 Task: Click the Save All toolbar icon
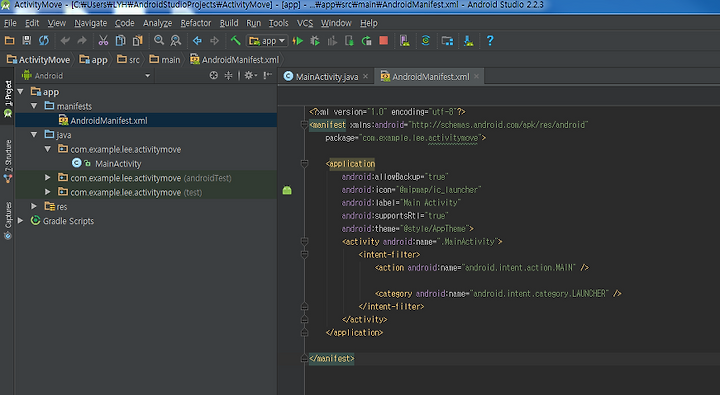pos(27,41)
